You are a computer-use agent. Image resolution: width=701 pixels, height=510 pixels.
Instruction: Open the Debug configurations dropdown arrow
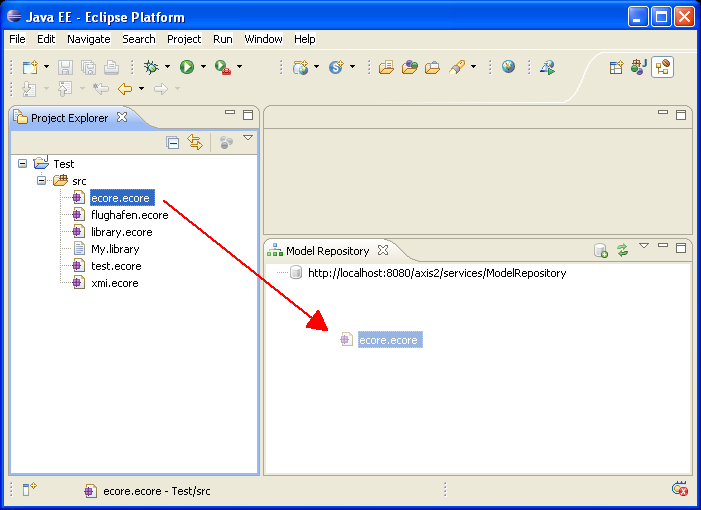168,67
